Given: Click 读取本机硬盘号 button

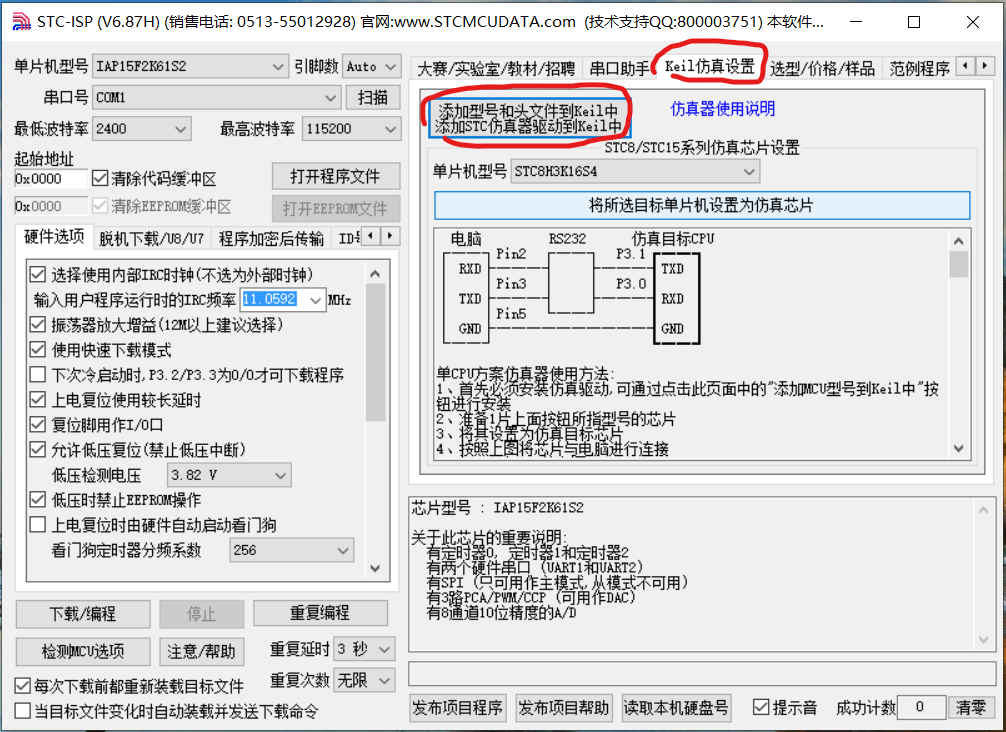Looking at the screenshot, I should click(676, 708).
